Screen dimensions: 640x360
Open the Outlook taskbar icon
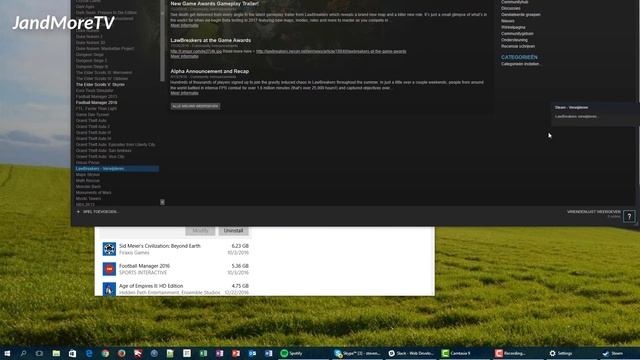pos(252,353)
